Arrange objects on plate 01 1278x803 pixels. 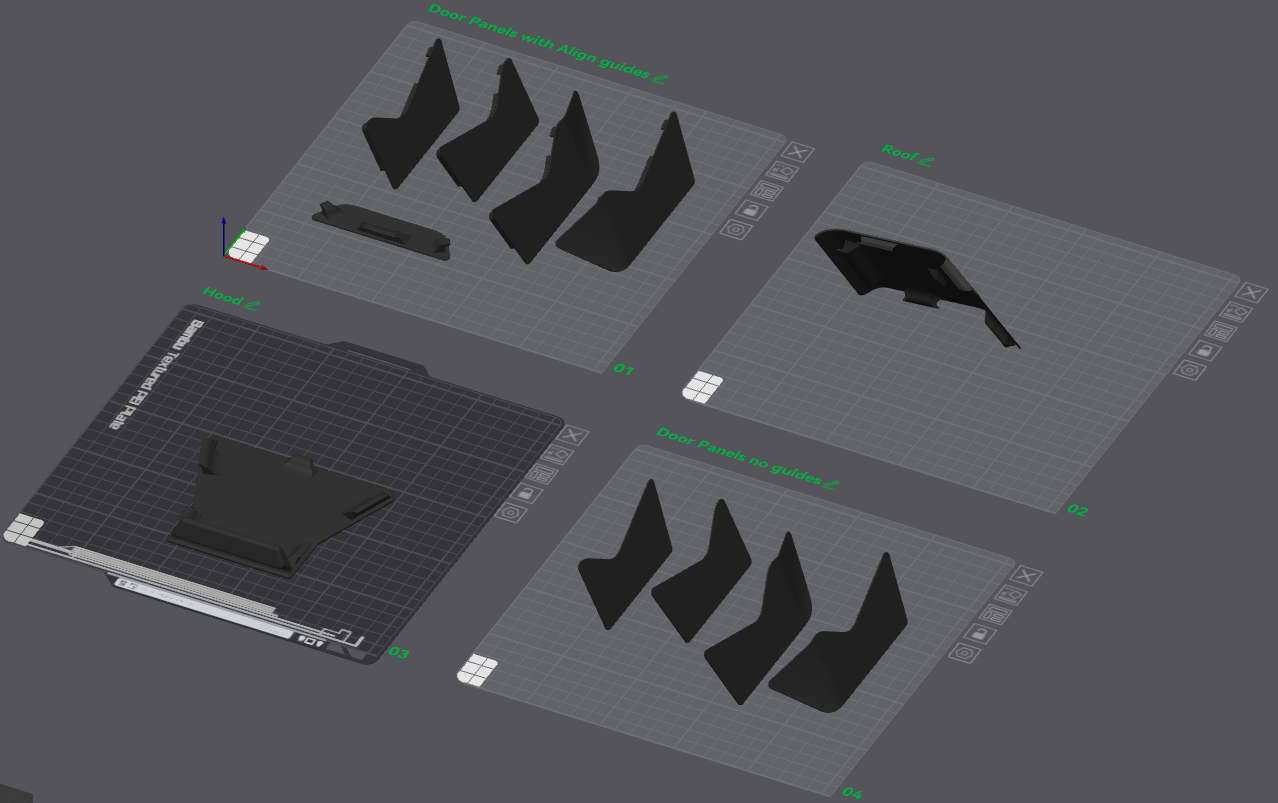[766, 190]
